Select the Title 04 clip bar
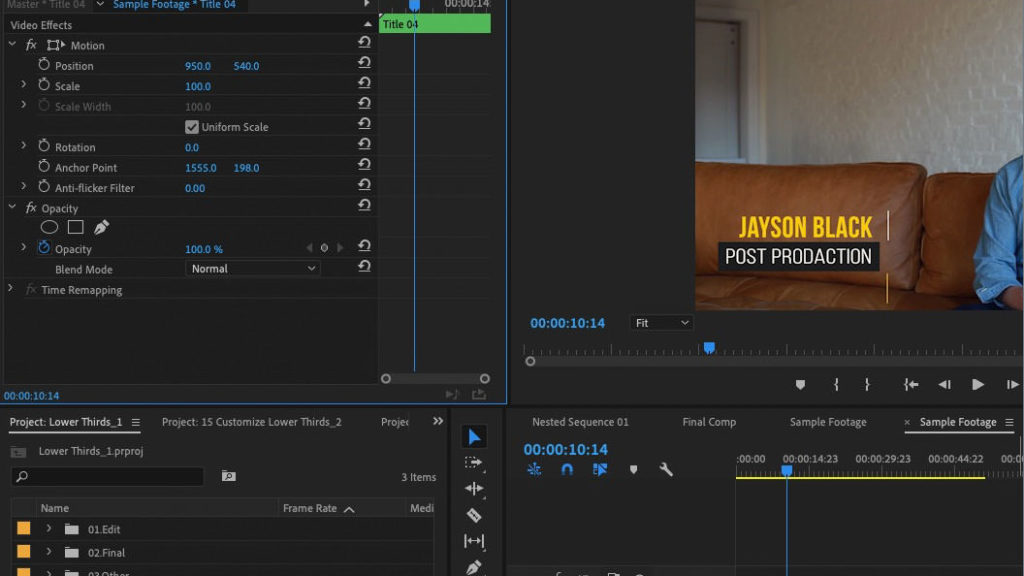 435,24
